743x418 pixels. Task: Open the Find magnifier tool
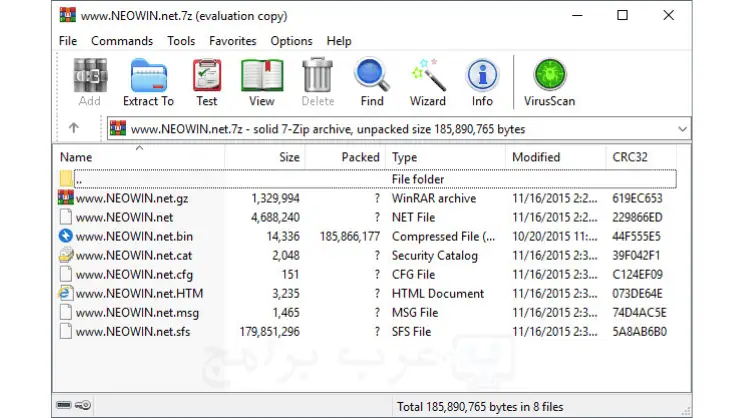tap(372, 74)
